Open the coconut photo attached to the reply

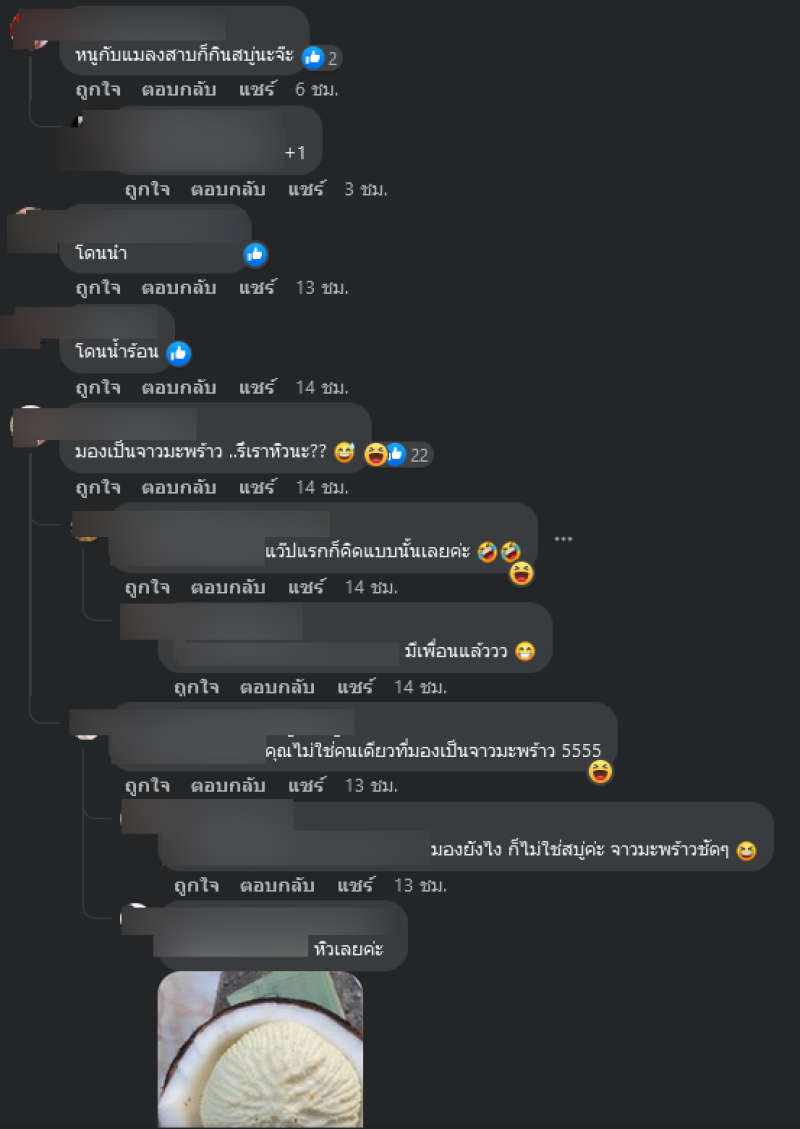click(x=260, y=1049)
